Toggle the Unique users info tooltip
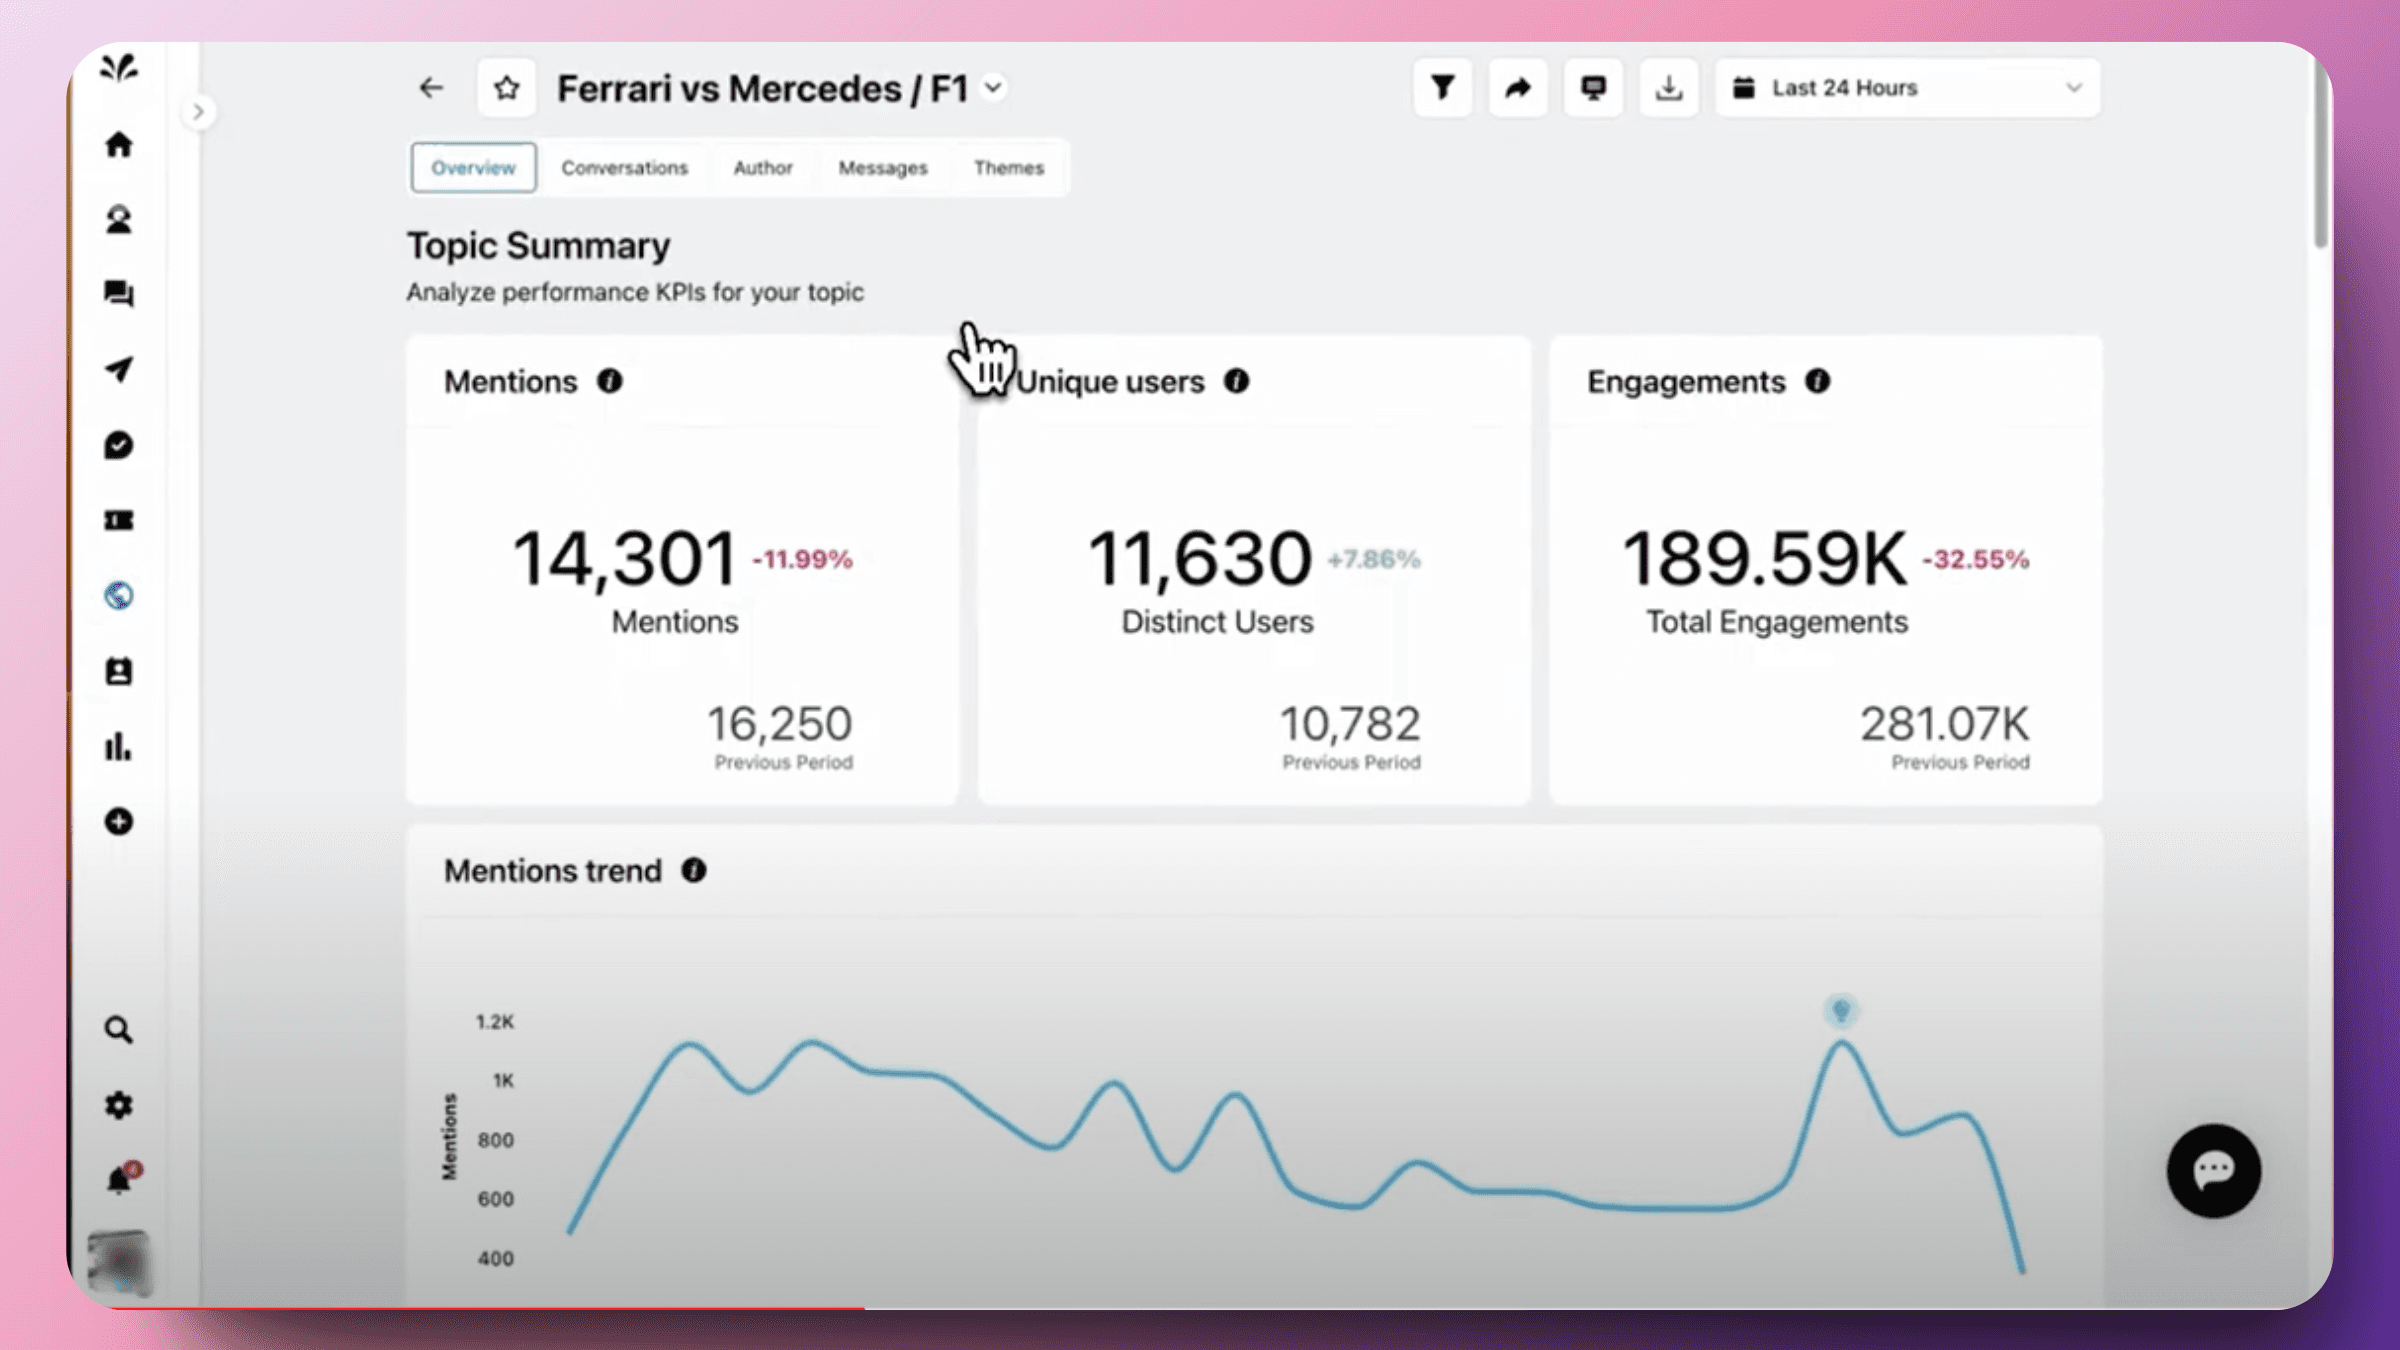This screenshot has width=2400, height=1350. pos(1236,381)
